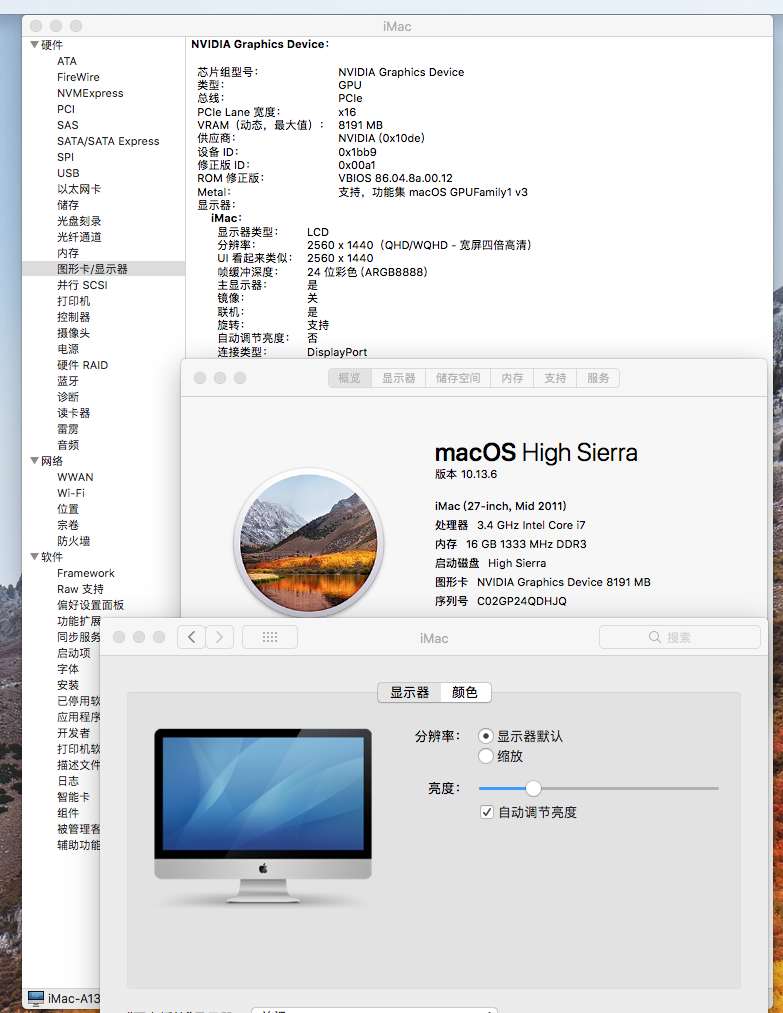Select ATA in the hardware list
This screenshot has height=1013, width=783.
click(67, 61)
